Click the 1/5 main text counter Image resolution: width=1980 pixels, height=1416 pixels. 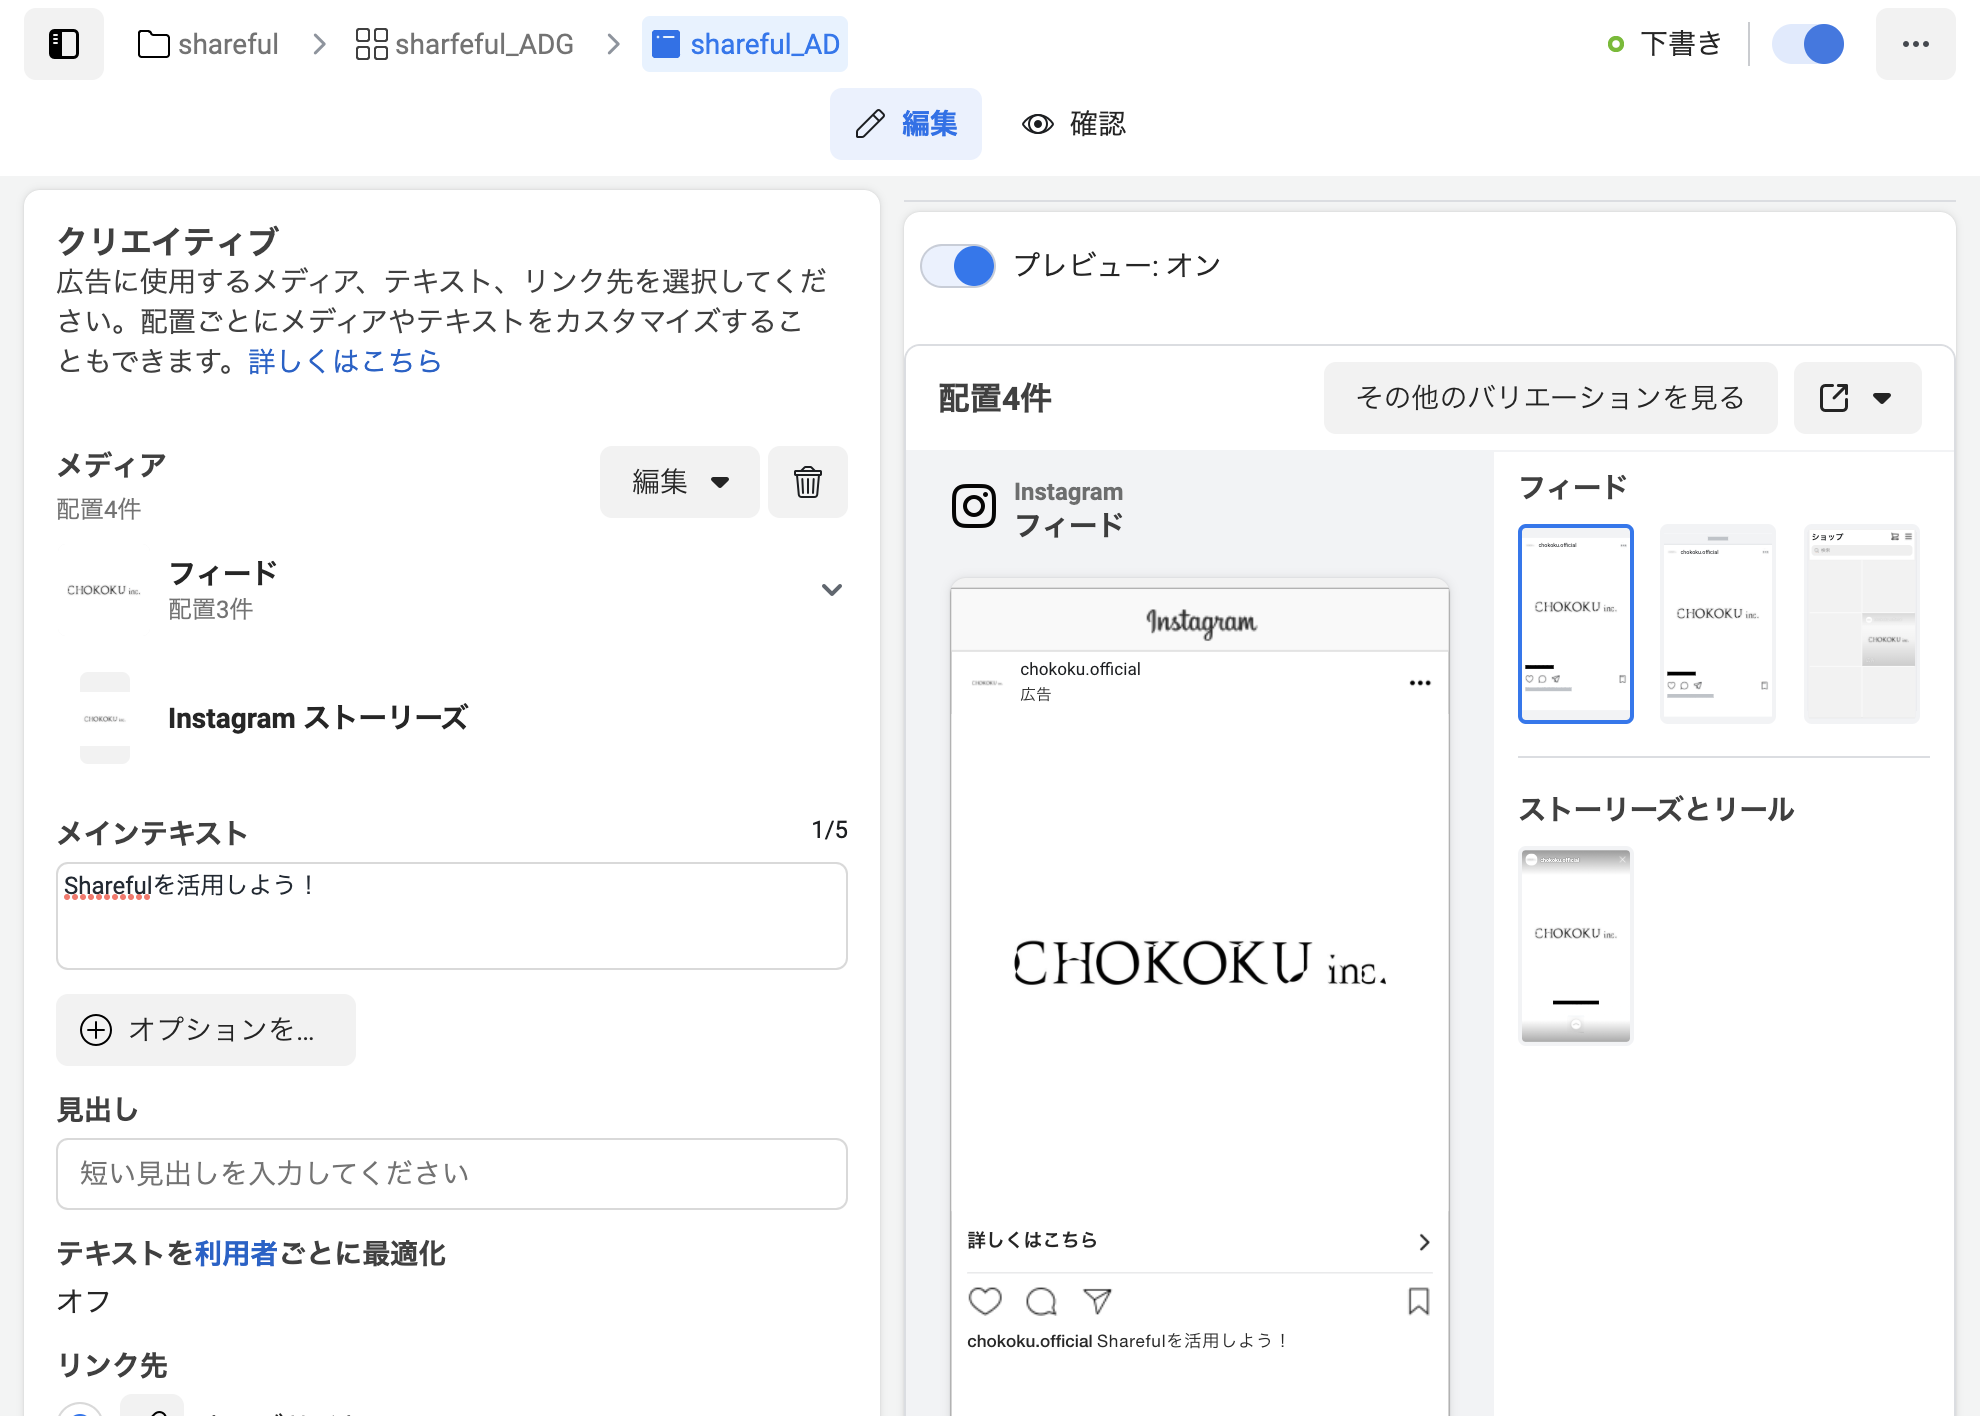tap(829, 830)
